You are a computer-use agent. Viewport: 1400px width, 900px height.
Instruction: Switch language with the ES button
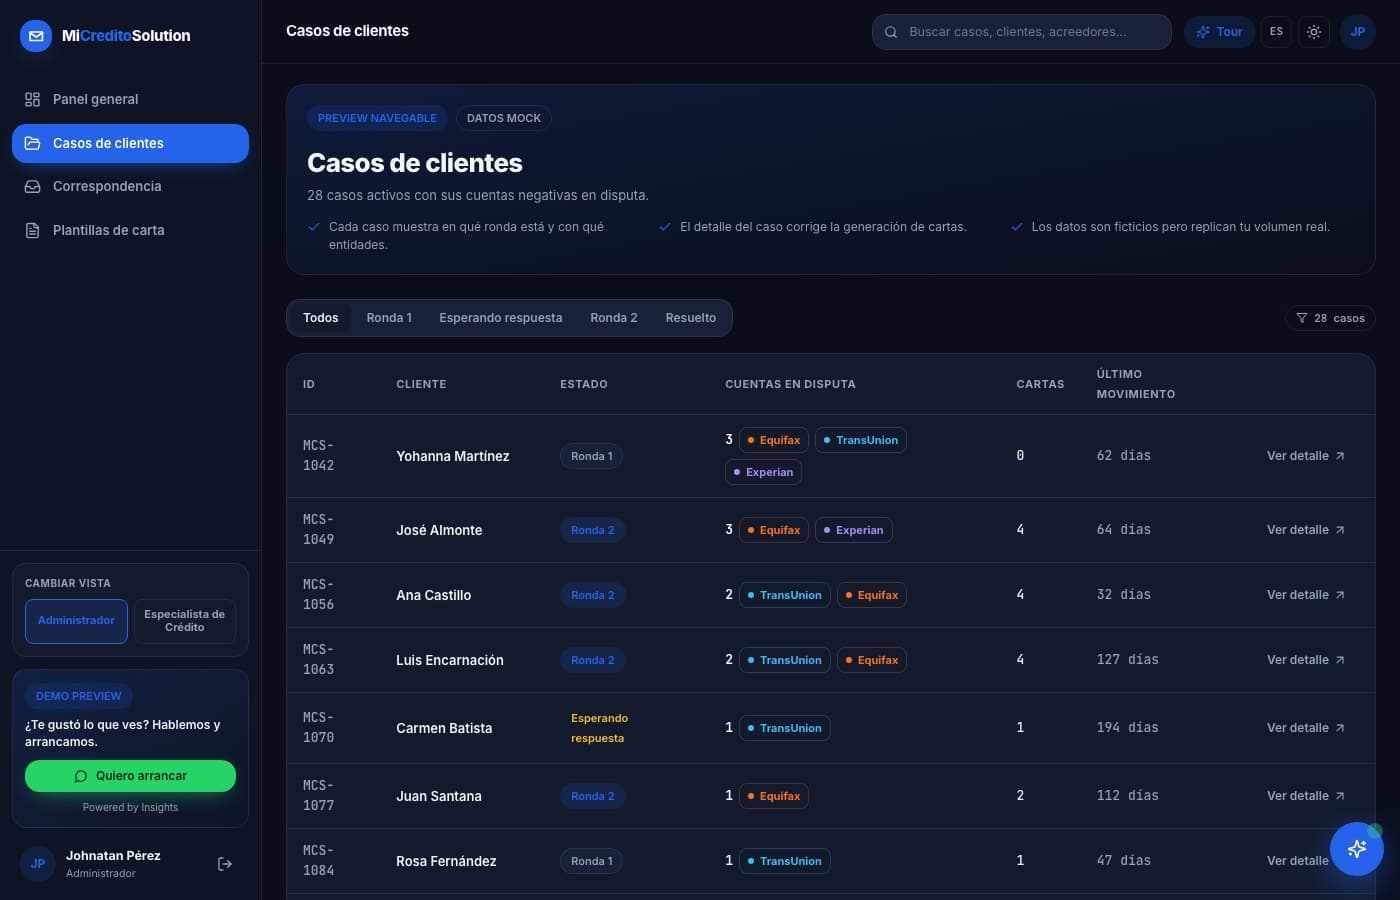(x=1276, y=32)
